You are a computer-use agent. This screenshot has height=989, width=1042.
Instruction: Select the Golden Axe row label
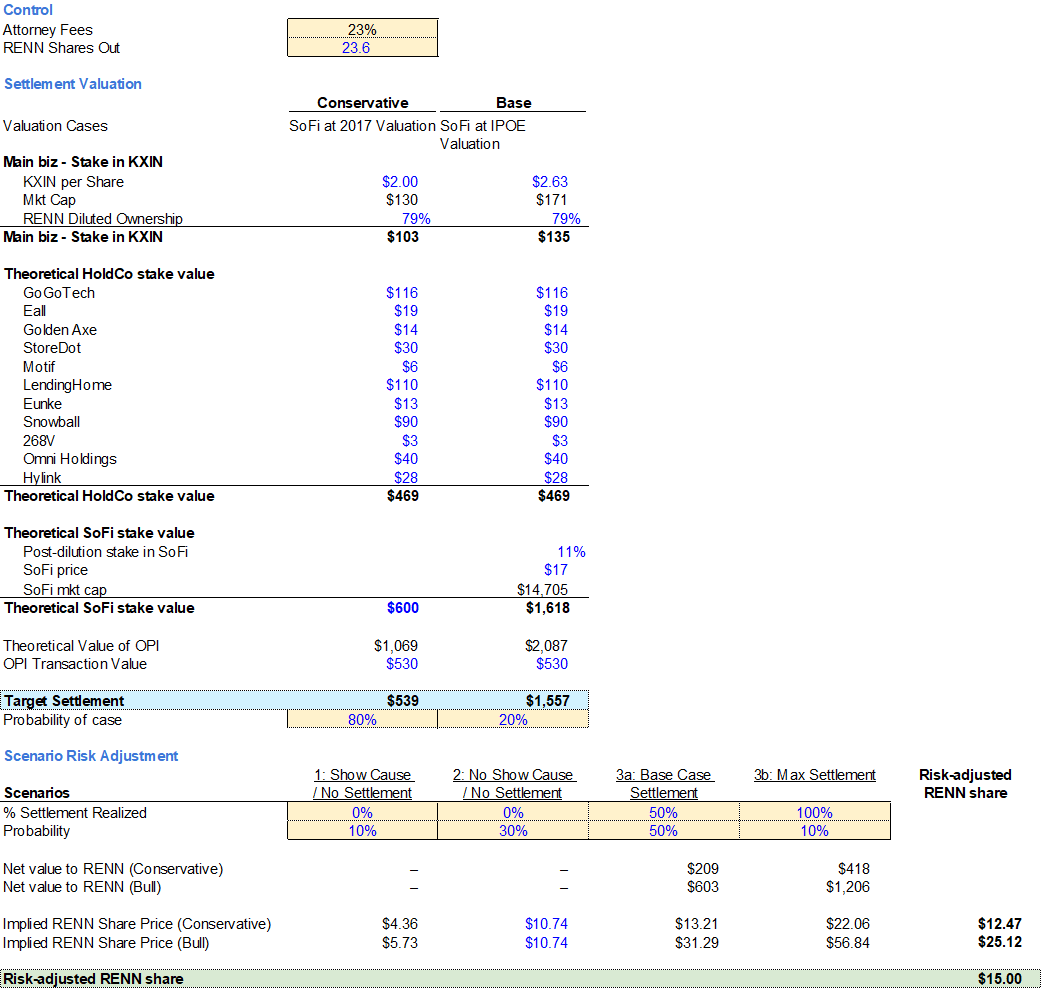pos(60,330)
